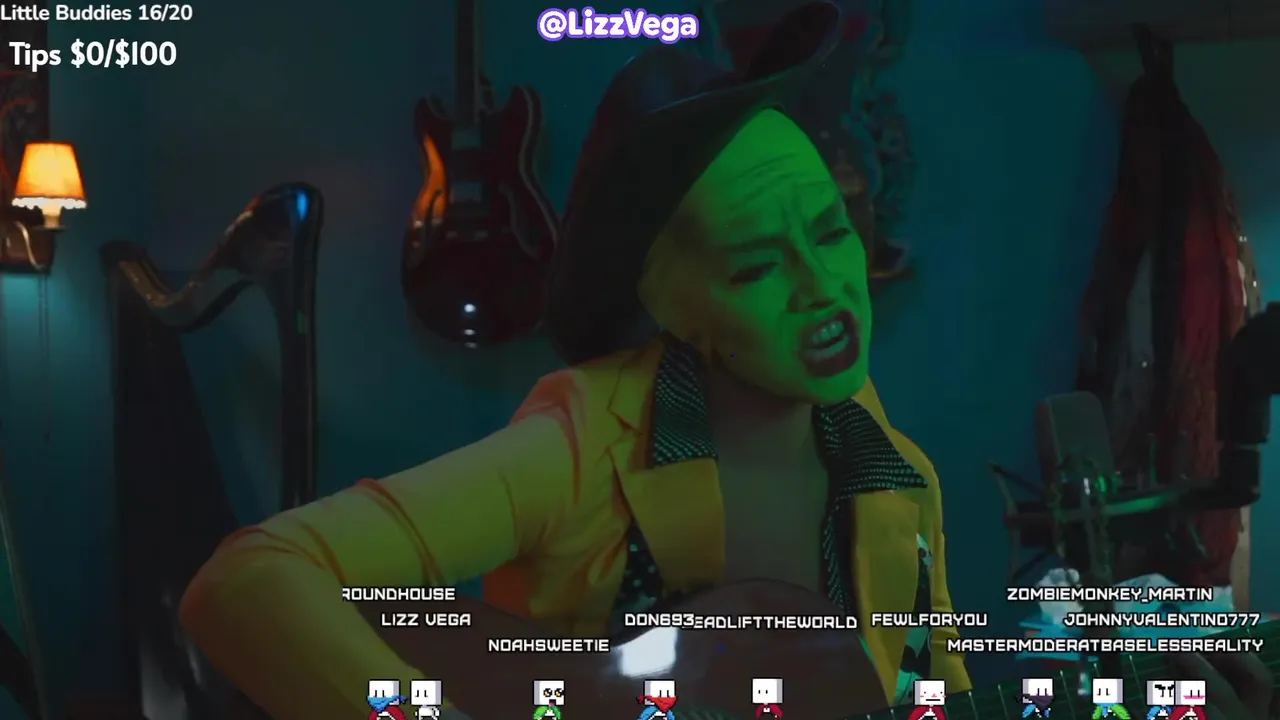
Task: Click the @LizzVega channel handle
Action: pos(617,24)
